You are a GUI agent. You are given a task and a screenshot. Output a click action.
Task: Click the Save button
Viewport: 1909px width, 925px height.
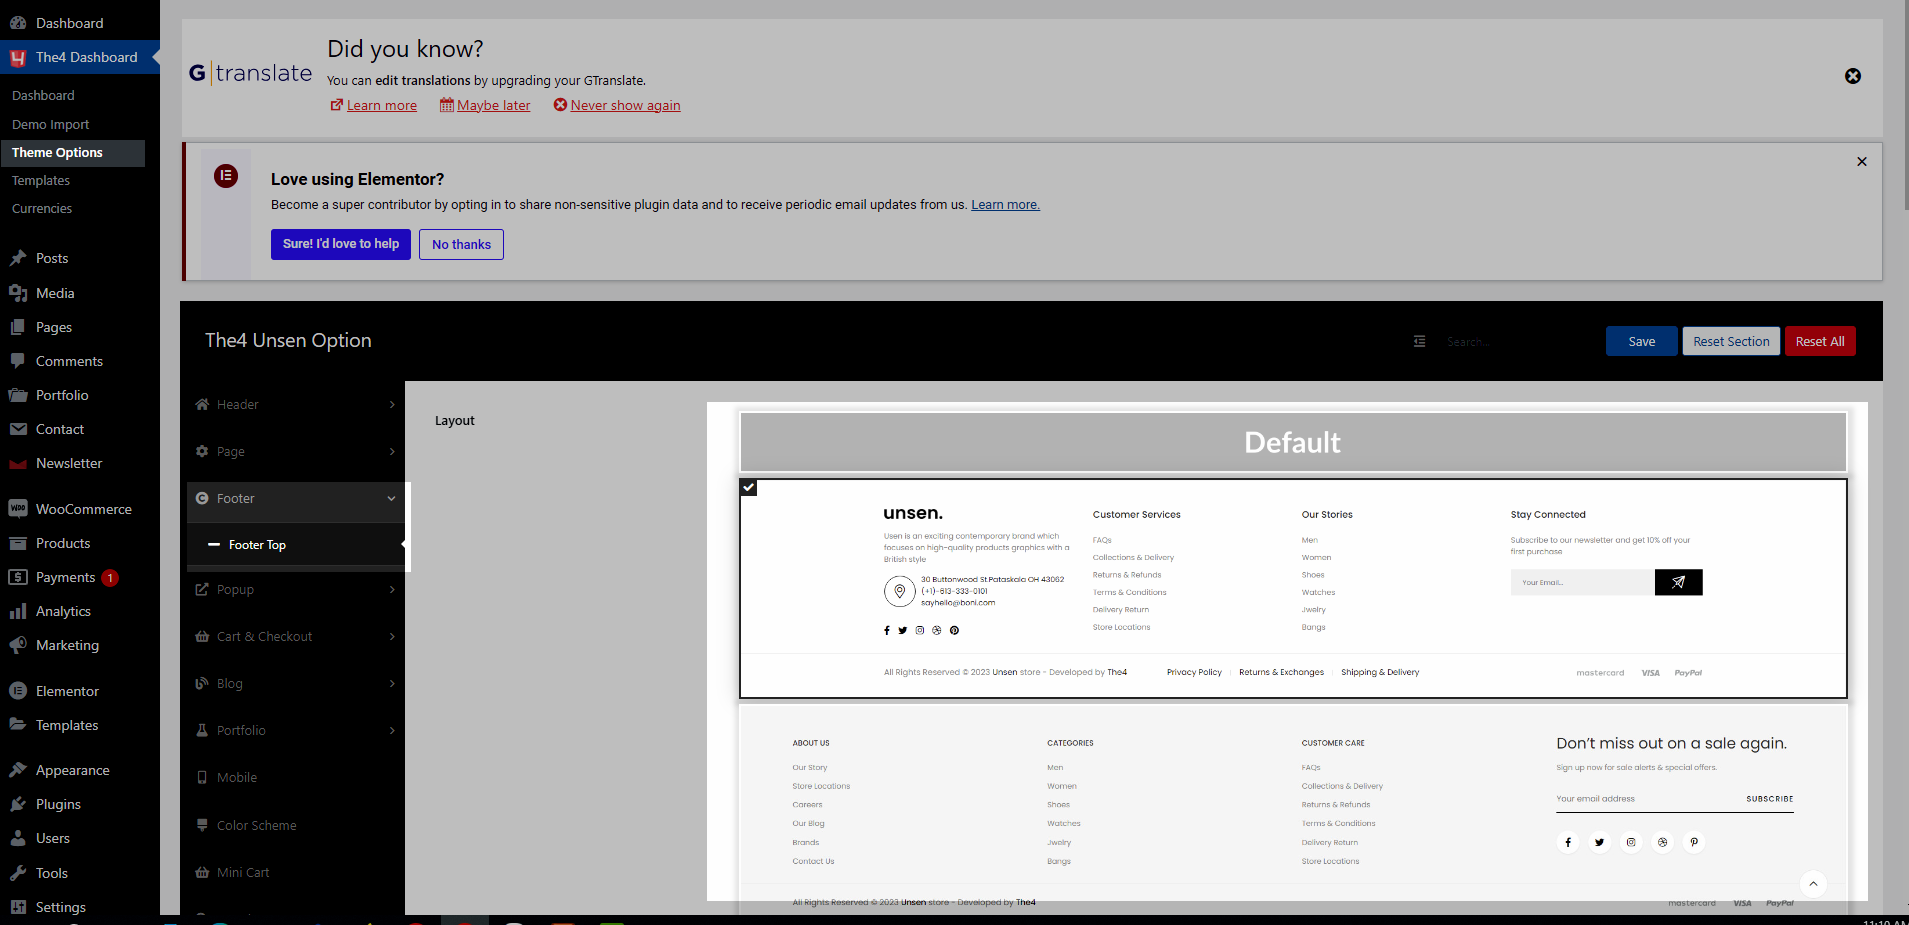tap(1641, 341)
